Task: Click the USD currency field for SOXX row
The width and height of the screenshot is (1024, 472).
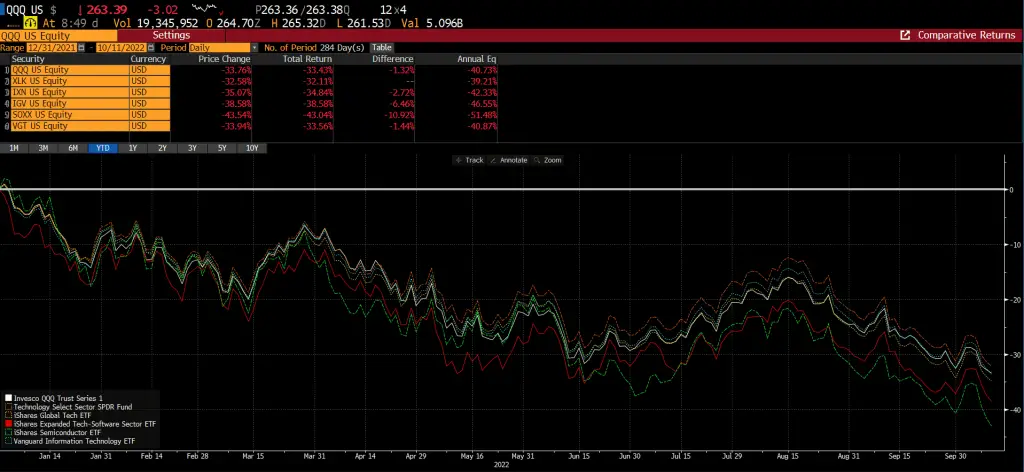Action: point(150,114)
